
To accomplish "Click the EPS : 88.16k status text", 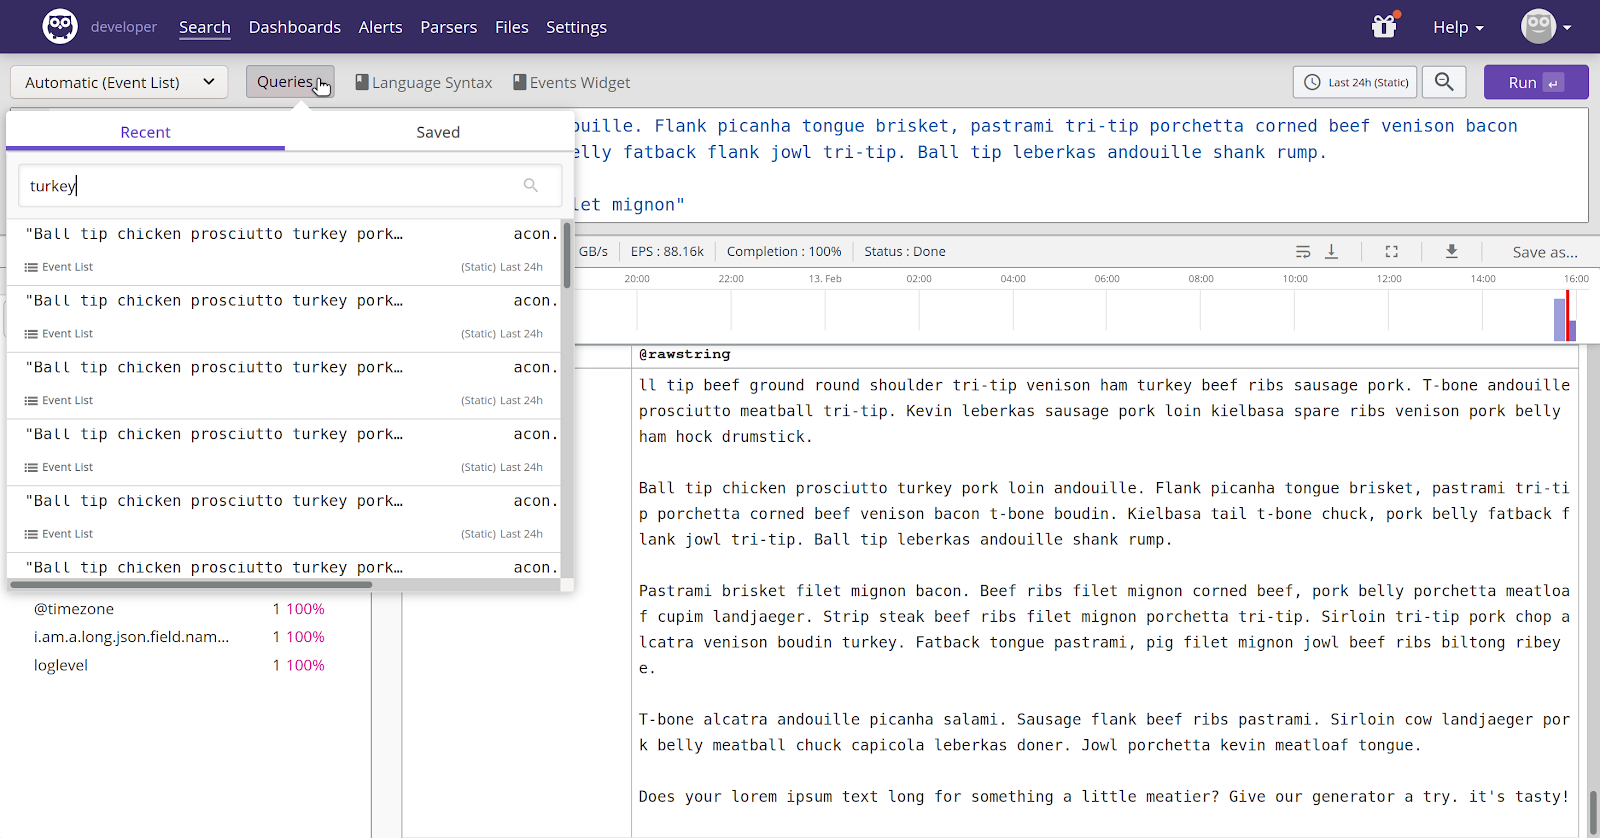I will click(667, 252).
